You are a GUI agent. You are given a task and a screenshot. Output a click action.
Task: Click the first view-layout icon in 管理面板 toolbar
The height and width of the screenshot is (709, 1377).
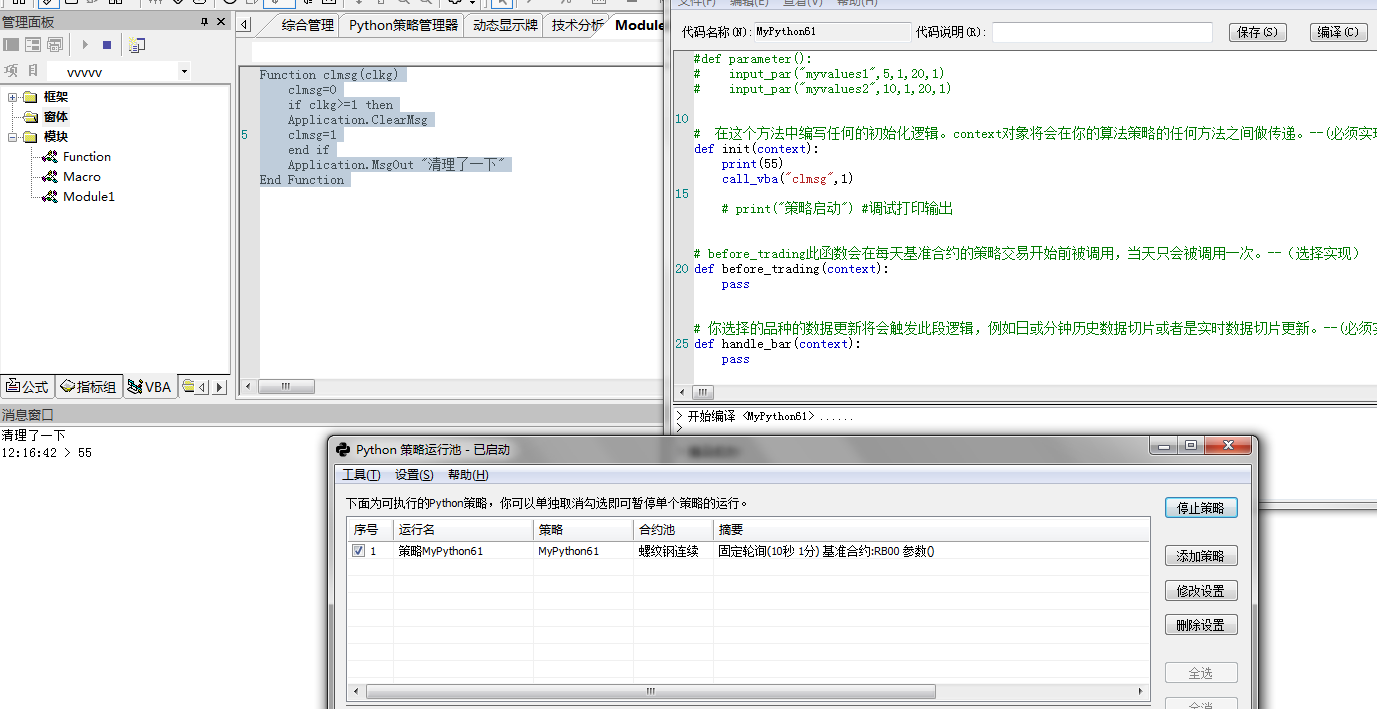[11, 45]
